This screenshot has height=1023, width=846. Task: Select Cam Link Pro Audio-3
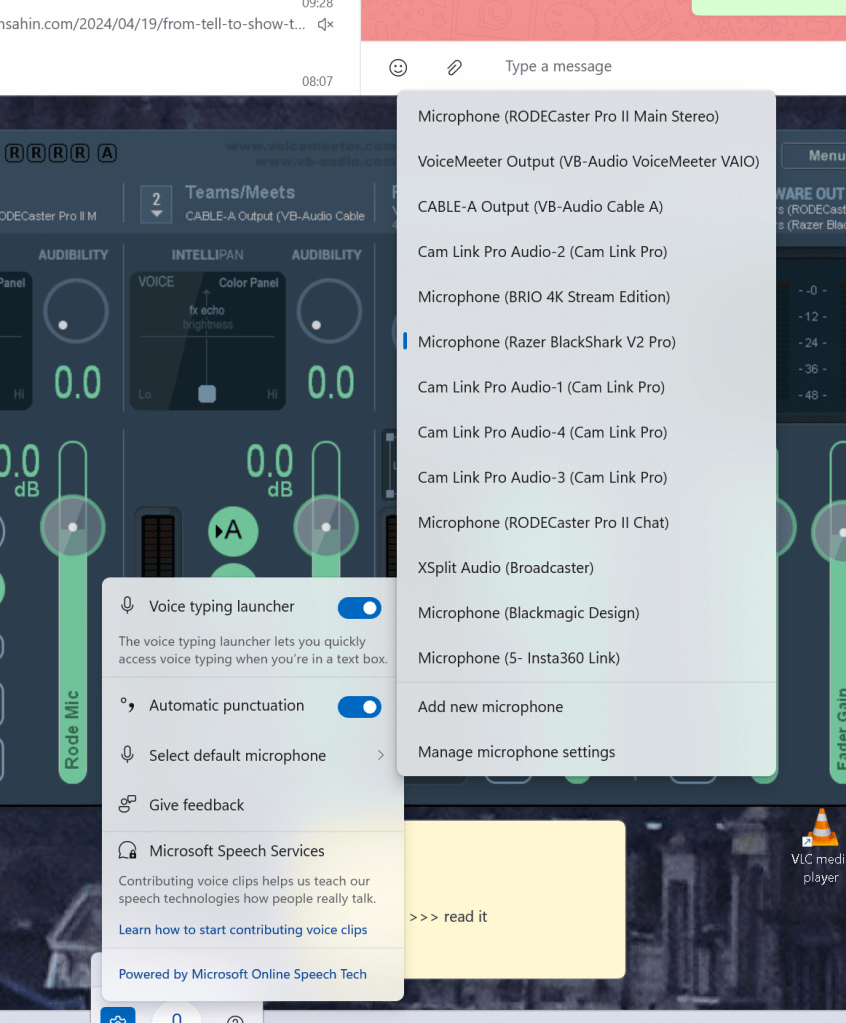[x=586, y=477]
